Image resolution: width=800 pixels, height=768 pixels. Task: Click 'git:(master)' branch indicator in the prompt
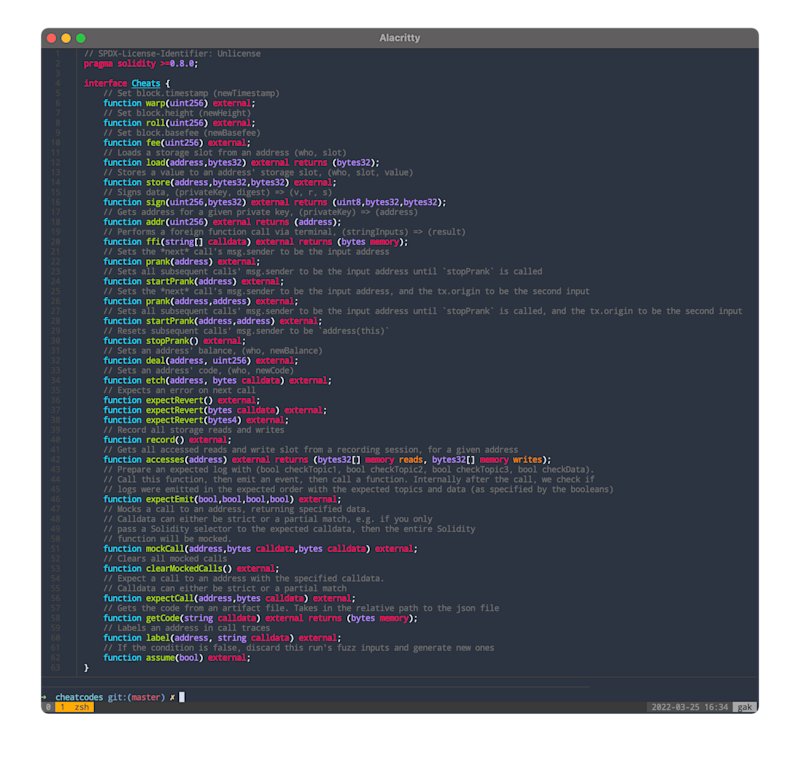tap(136, 697)
